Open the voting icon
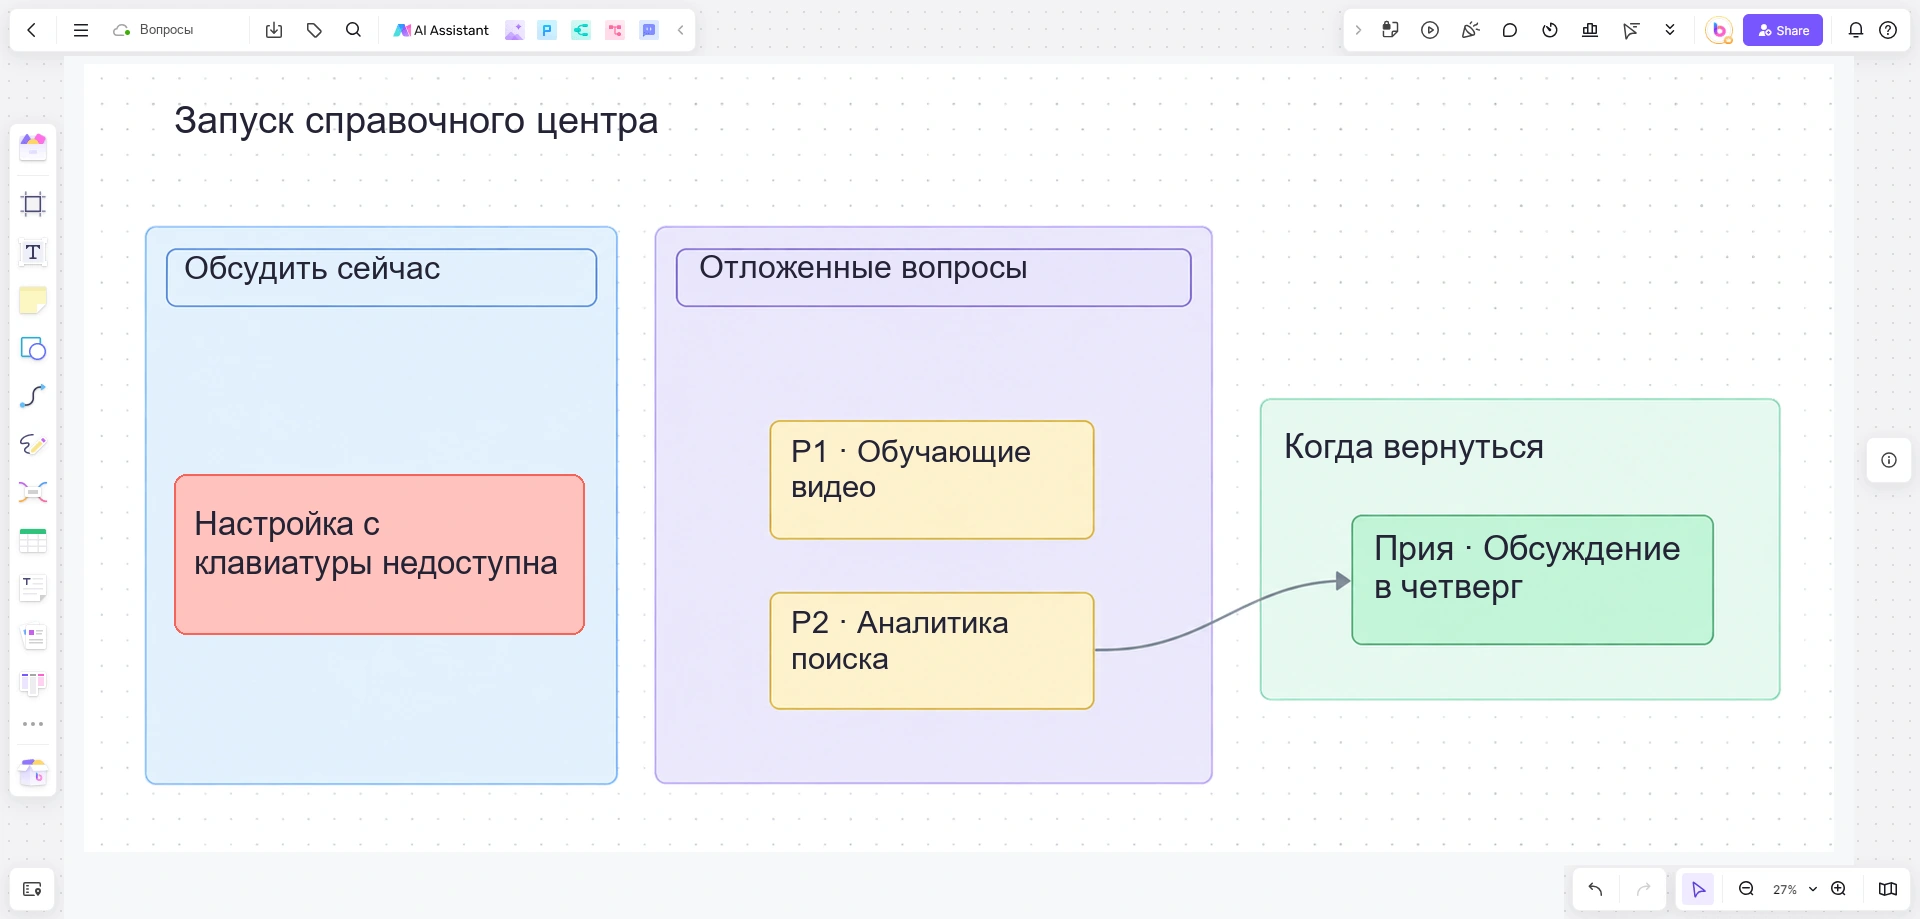Viewport: 1920px width, 919px height. [x=1590, y=30]
